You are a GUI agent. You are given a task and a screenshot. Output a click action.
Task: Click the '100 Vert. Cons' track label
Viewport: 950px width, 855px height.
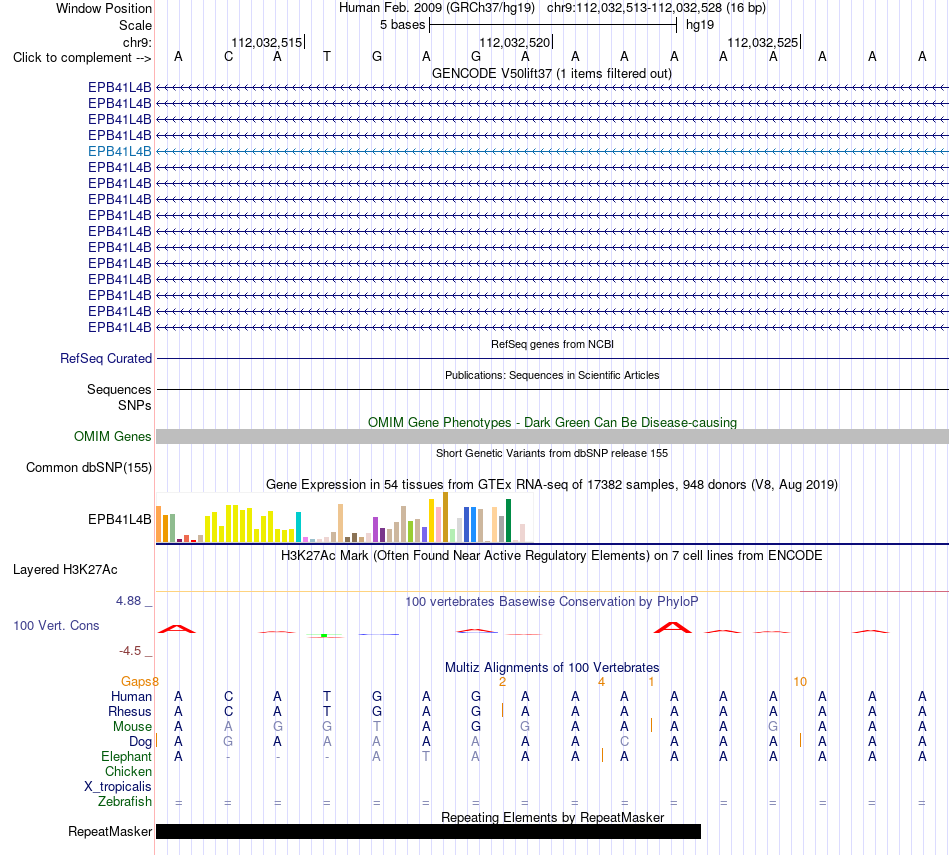56,625
